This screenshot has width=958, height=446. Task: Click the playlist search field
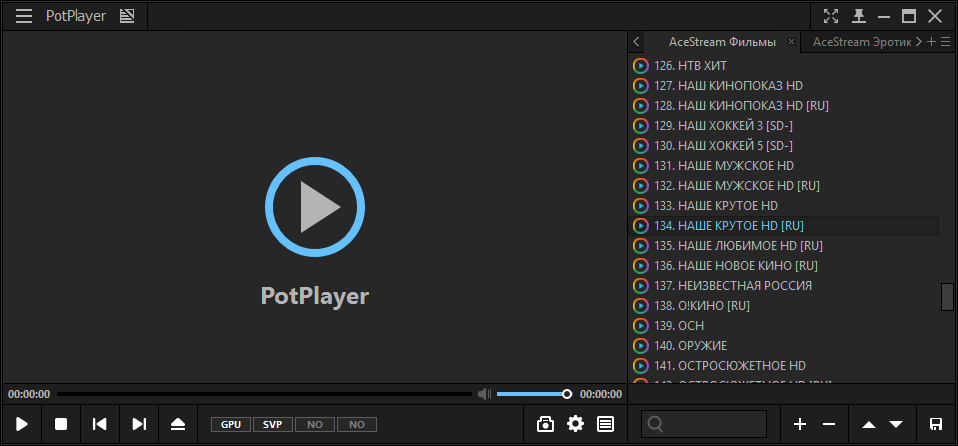(x=704, y=424)
